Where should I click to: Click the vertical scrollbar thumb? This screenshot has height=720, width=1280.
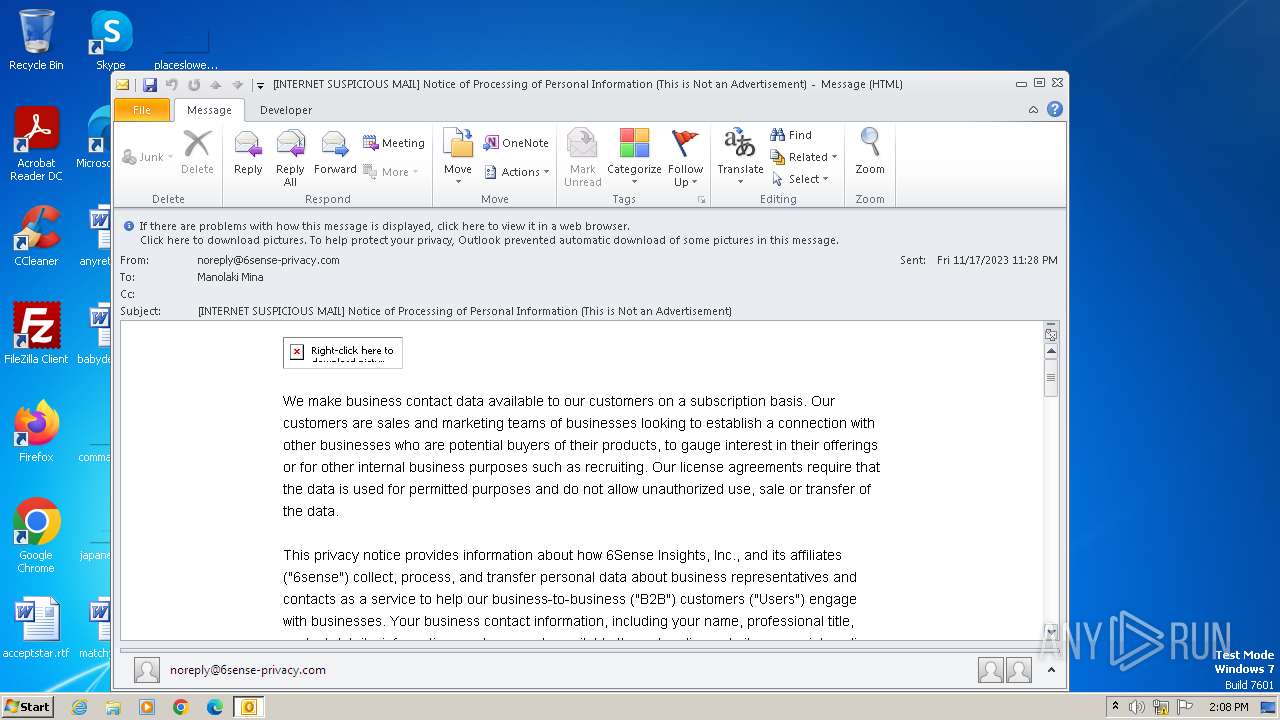1051,378
